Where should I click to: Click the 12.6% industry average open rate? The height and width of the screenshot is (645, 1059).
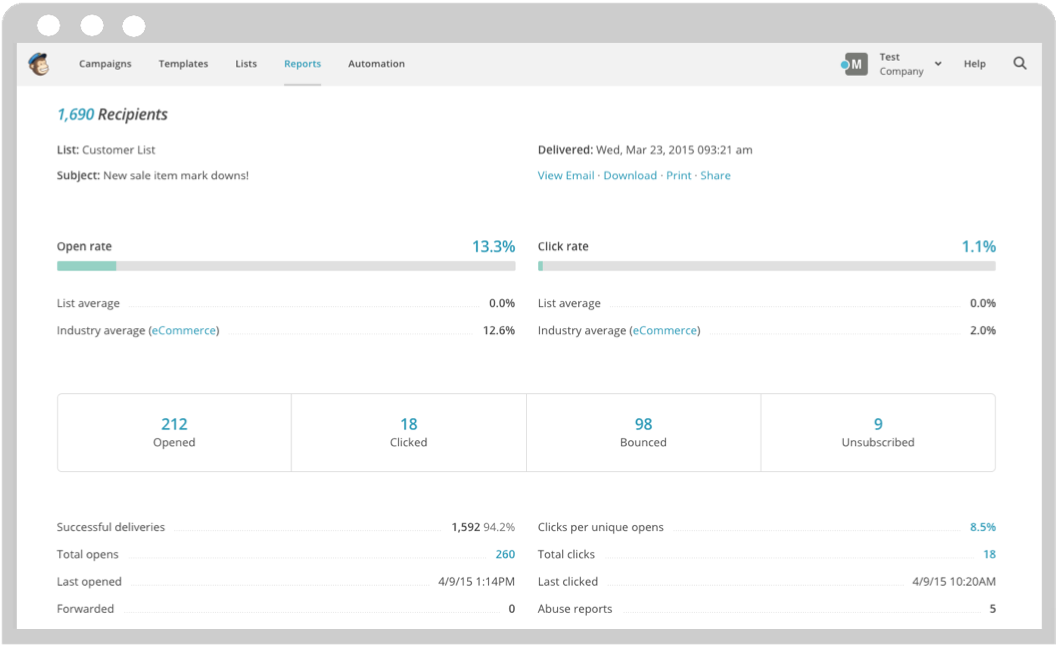tap(498, 330)
